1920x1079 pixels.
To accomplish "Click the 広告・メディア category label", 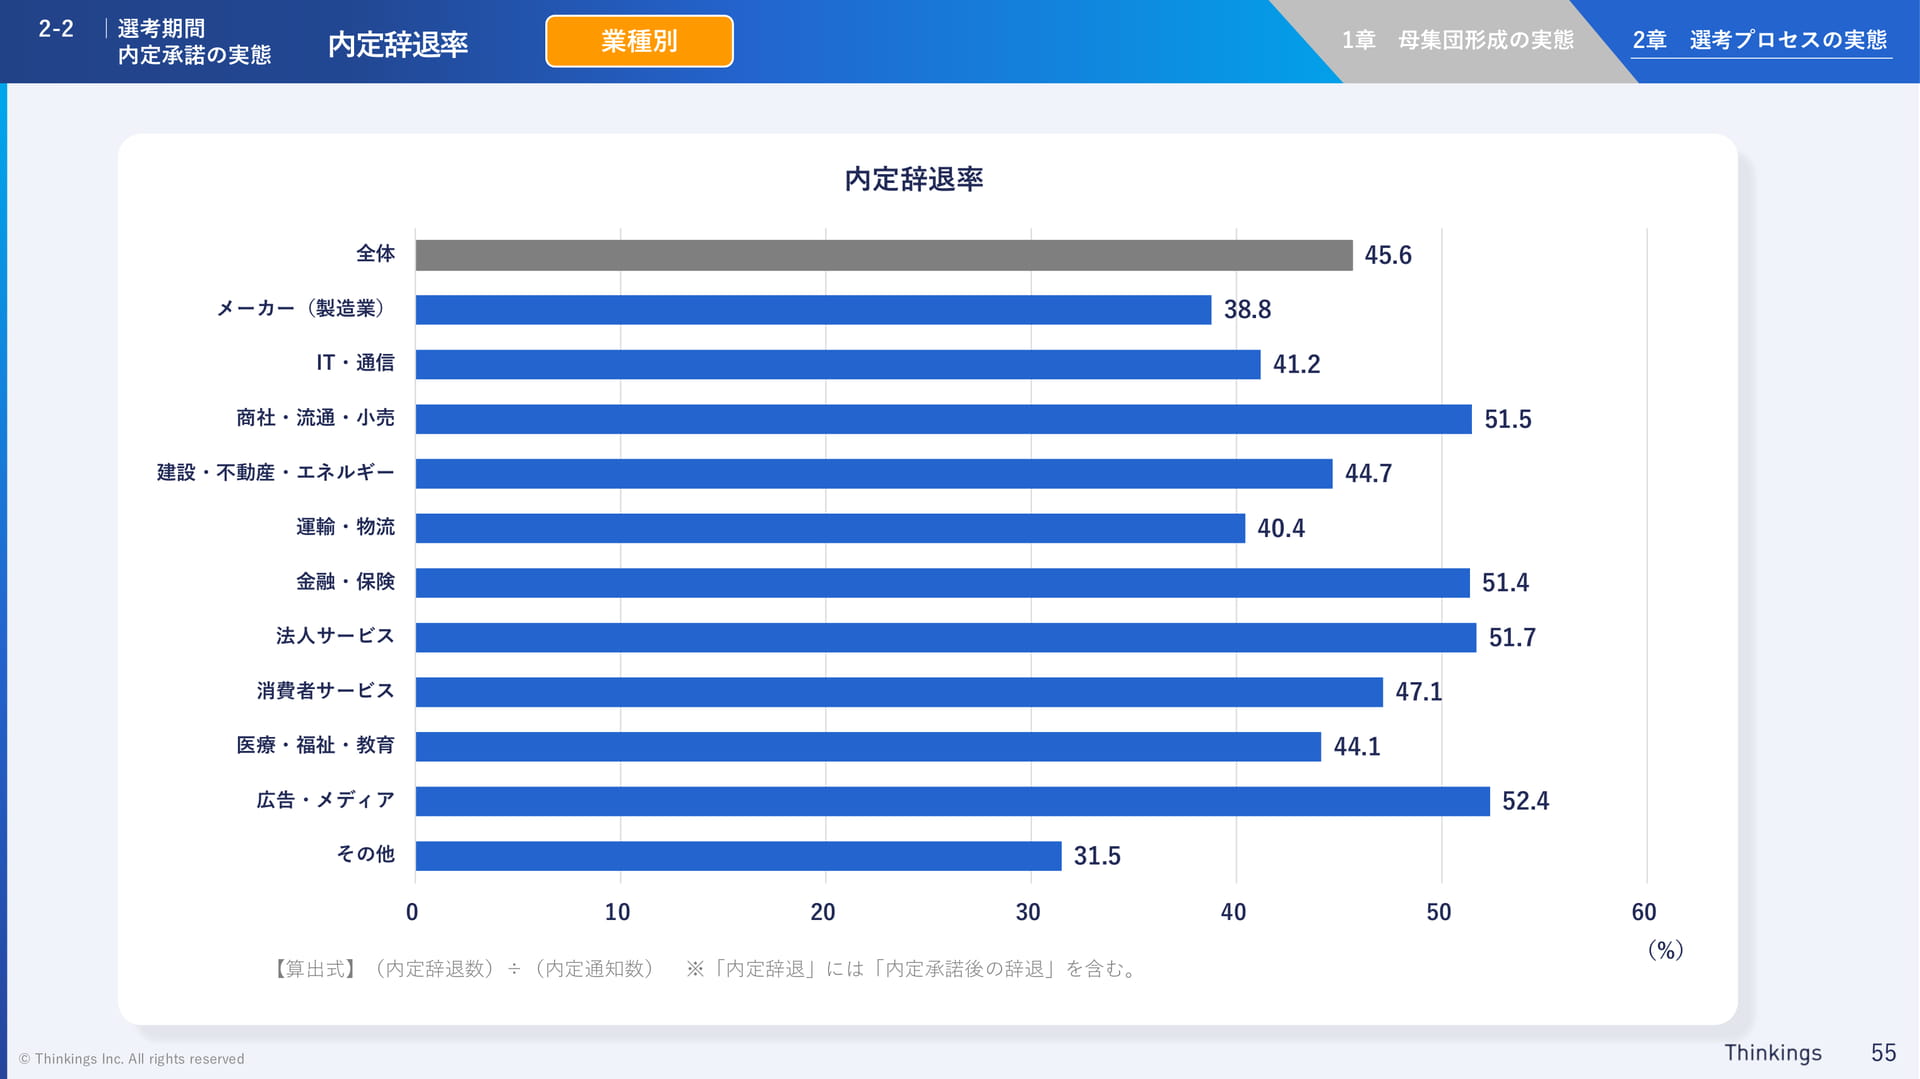I will click(x=326, y=799).
